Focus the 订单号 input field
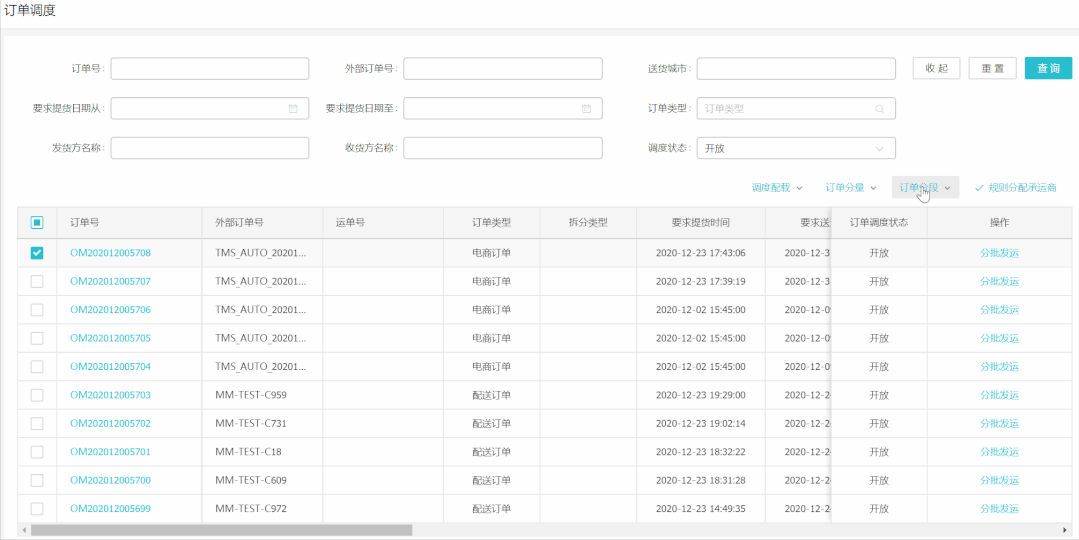Viewport: 1079px width, 540px height. click(210, 68)
